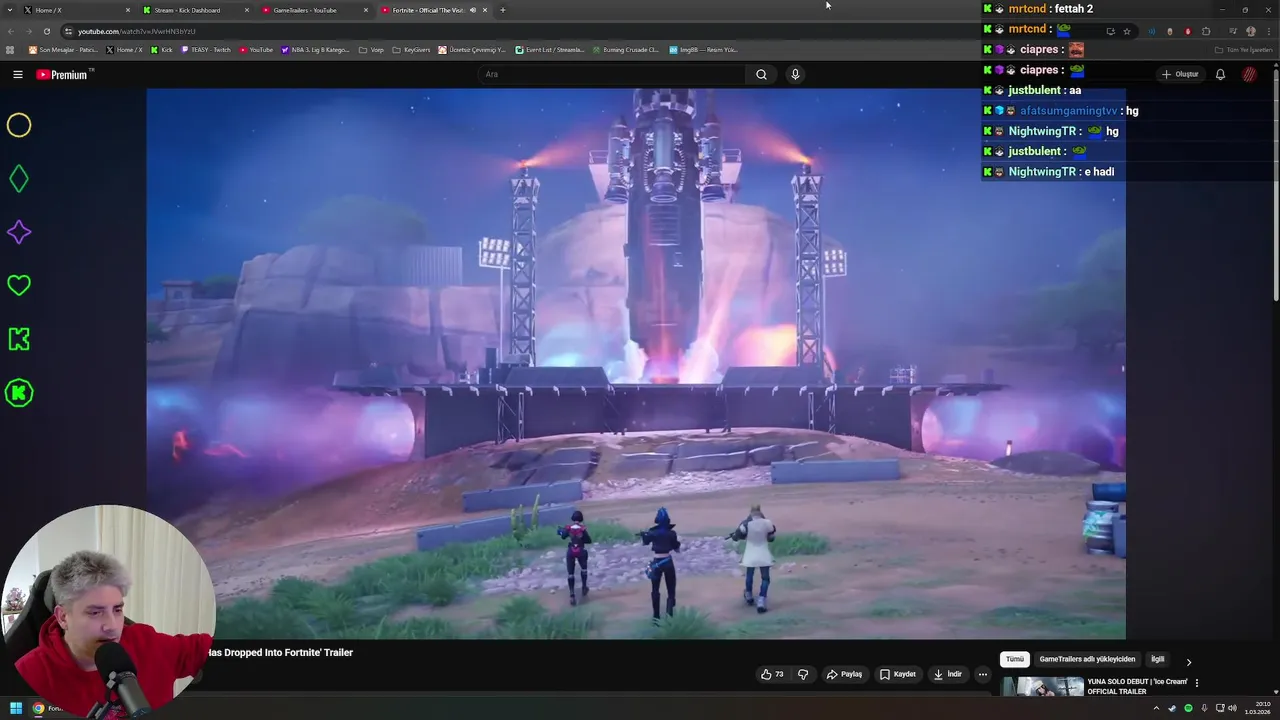1280x720 pixels.
Task: Click the green heart overlay icon
Action: tap(19, 286)
